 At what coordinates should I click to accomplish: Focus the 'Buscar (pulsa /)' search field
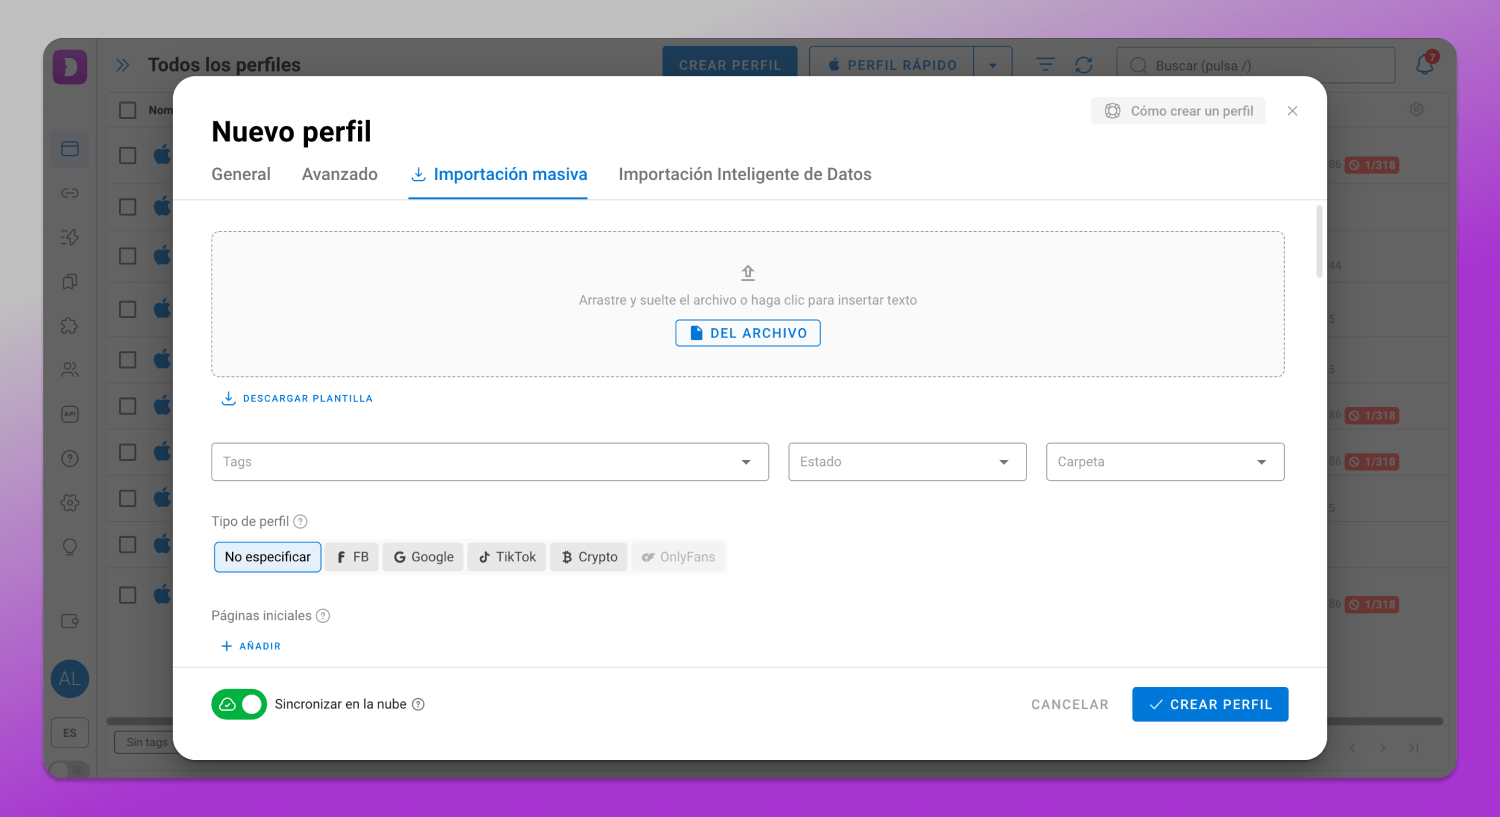click(x=1256, y=65)
